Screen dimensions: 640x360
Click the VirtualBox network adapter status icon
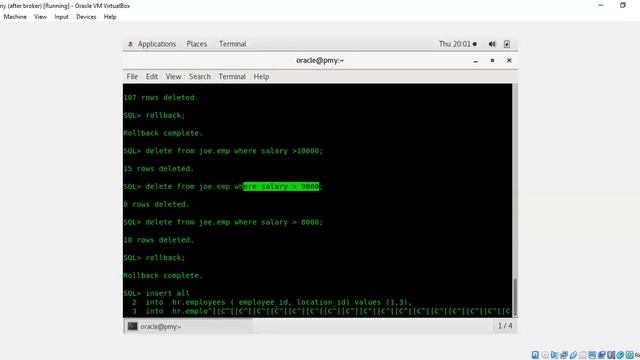pos(564,355)
